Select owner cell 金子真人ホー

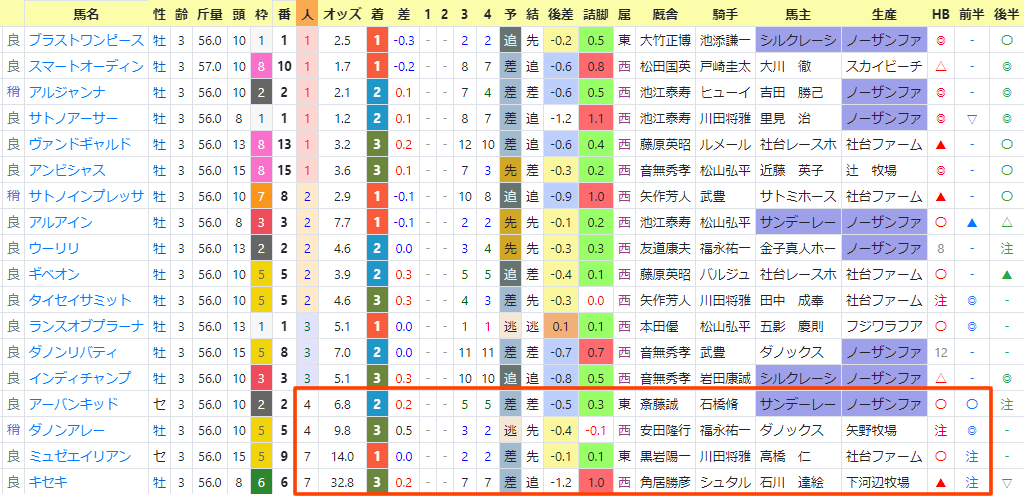click(x=798, y=249)
